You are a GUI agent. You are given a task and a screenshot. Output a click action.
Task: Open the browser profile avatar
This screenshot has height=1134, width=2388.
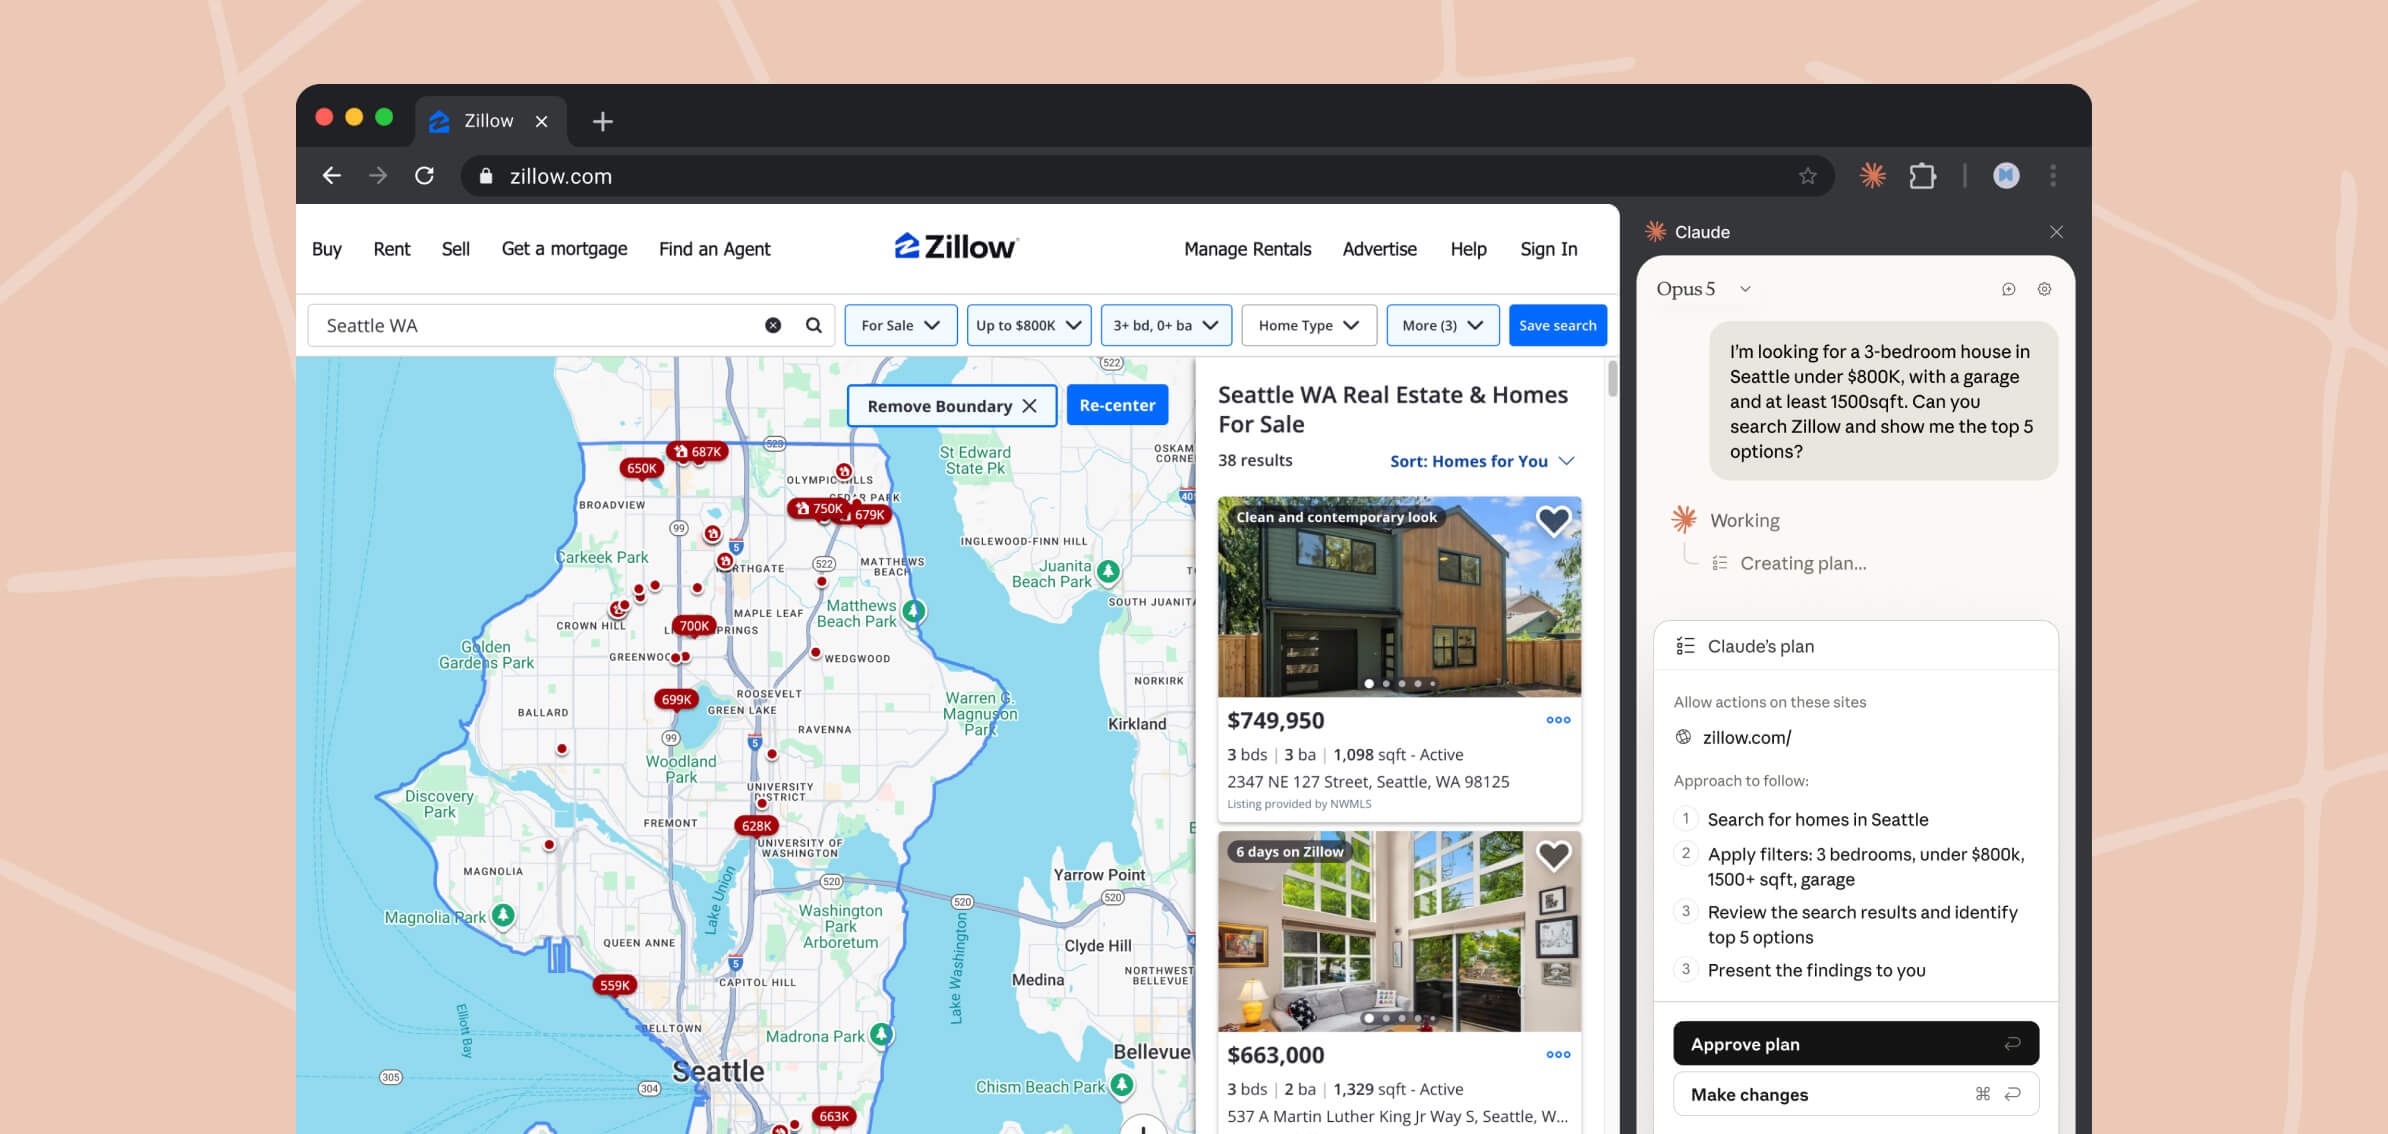(x=2006, y=176)
